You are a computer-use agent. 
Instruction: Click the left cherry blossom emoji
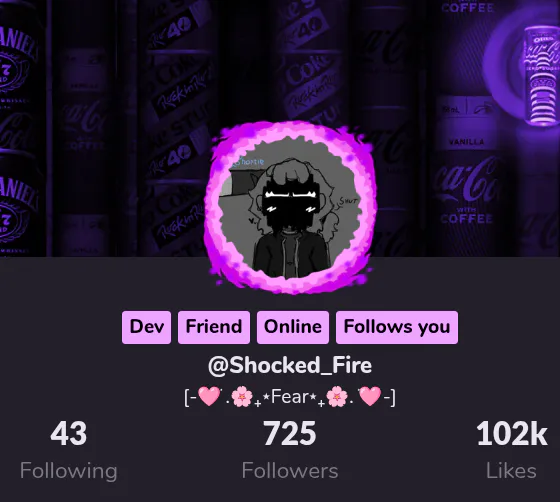[x=242, y=397]
